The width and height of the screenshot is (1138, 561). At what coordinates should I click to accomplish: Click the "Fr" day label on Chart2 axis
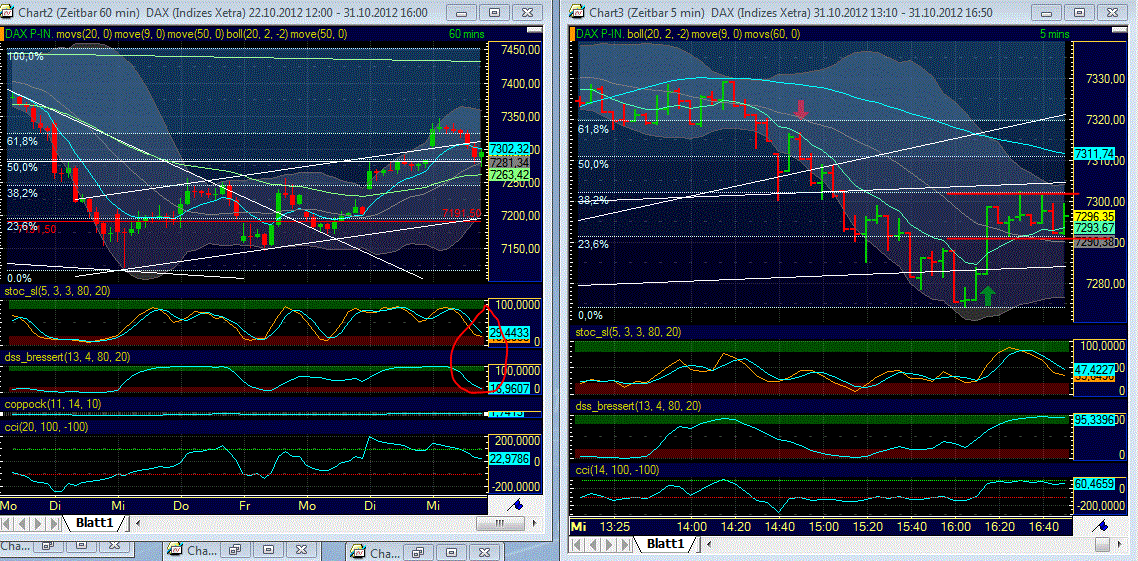244,504
